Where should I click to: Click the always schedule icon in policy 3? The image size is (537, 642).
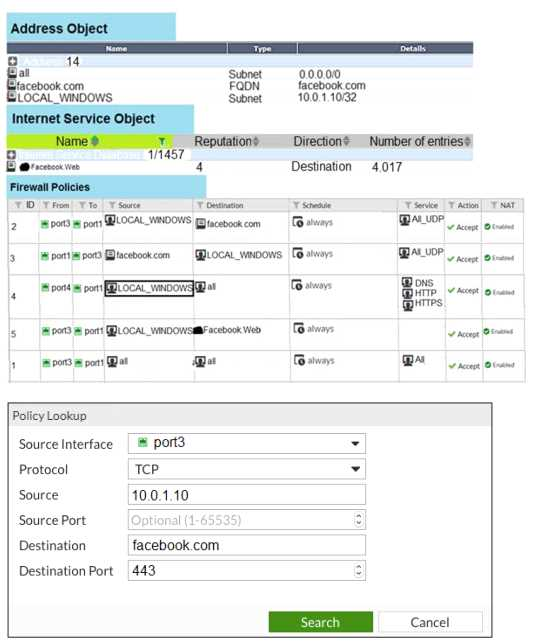click(298, 253)
